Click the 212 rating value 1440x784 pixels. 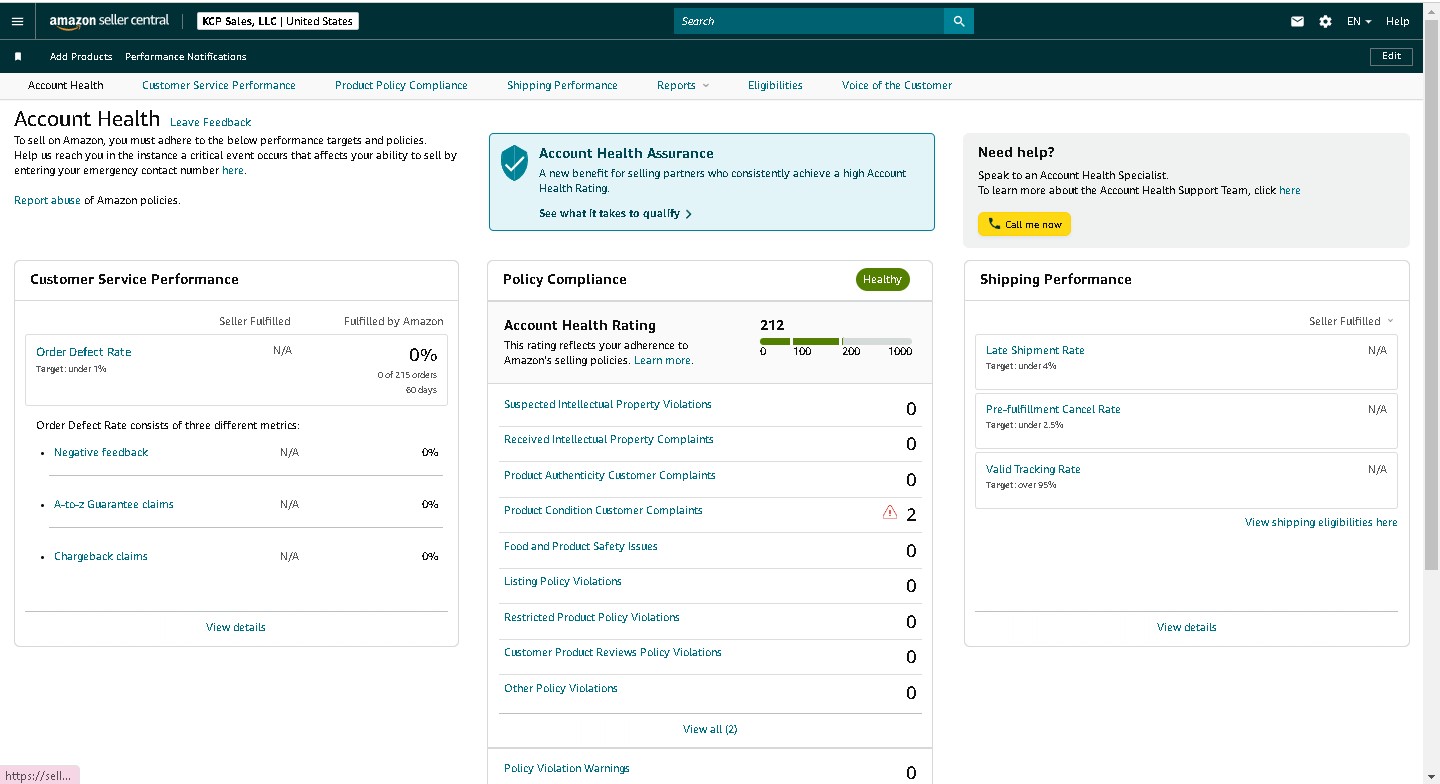tap(772, 325)
